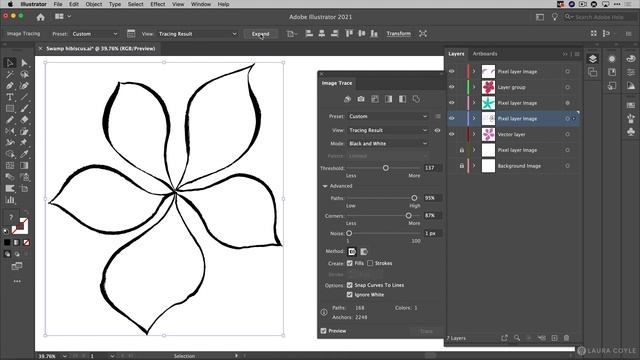Click the Black and White preset icon
Screen dimensions: 640x360
(x=402, y=99)
